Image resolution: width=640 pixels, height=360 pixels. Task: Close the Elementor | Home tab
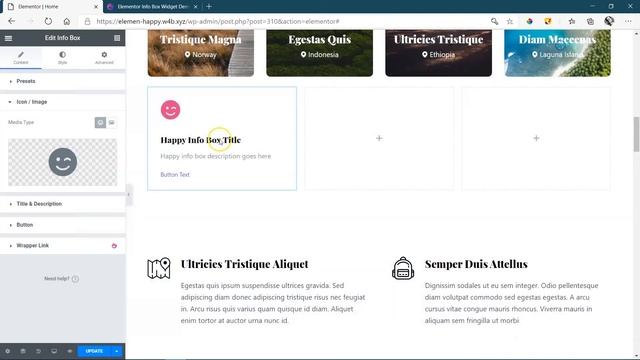point(96,7)
